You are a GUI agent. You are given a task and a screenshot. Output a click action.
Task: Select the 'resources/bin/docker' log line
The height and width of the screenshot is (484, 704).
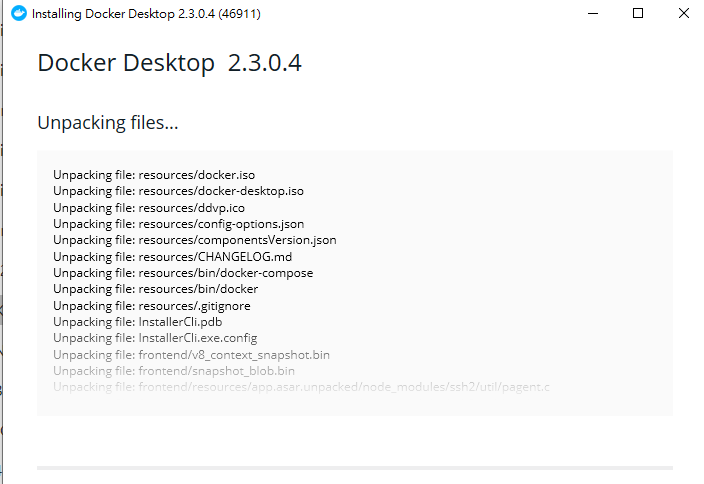[156, 289]
